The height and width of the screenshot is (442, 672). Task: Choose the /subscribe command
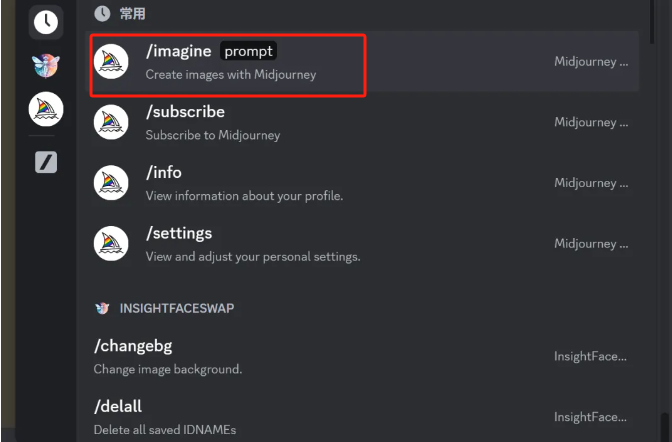(362, 122)
